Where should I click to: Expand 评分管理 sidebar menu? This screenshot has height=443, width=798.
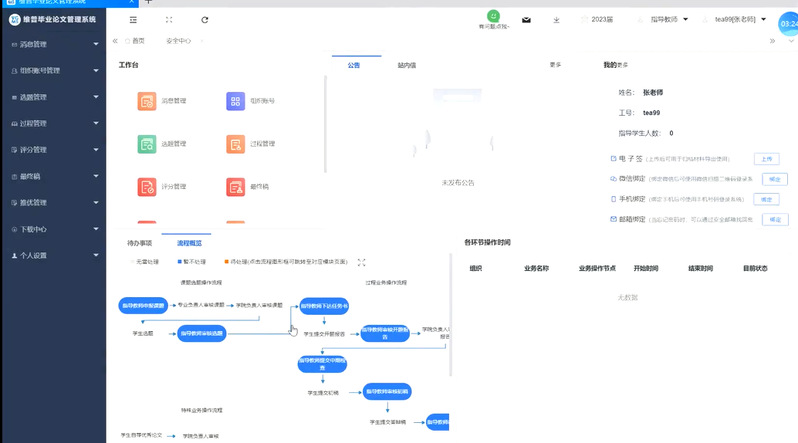tap(53, 150)
